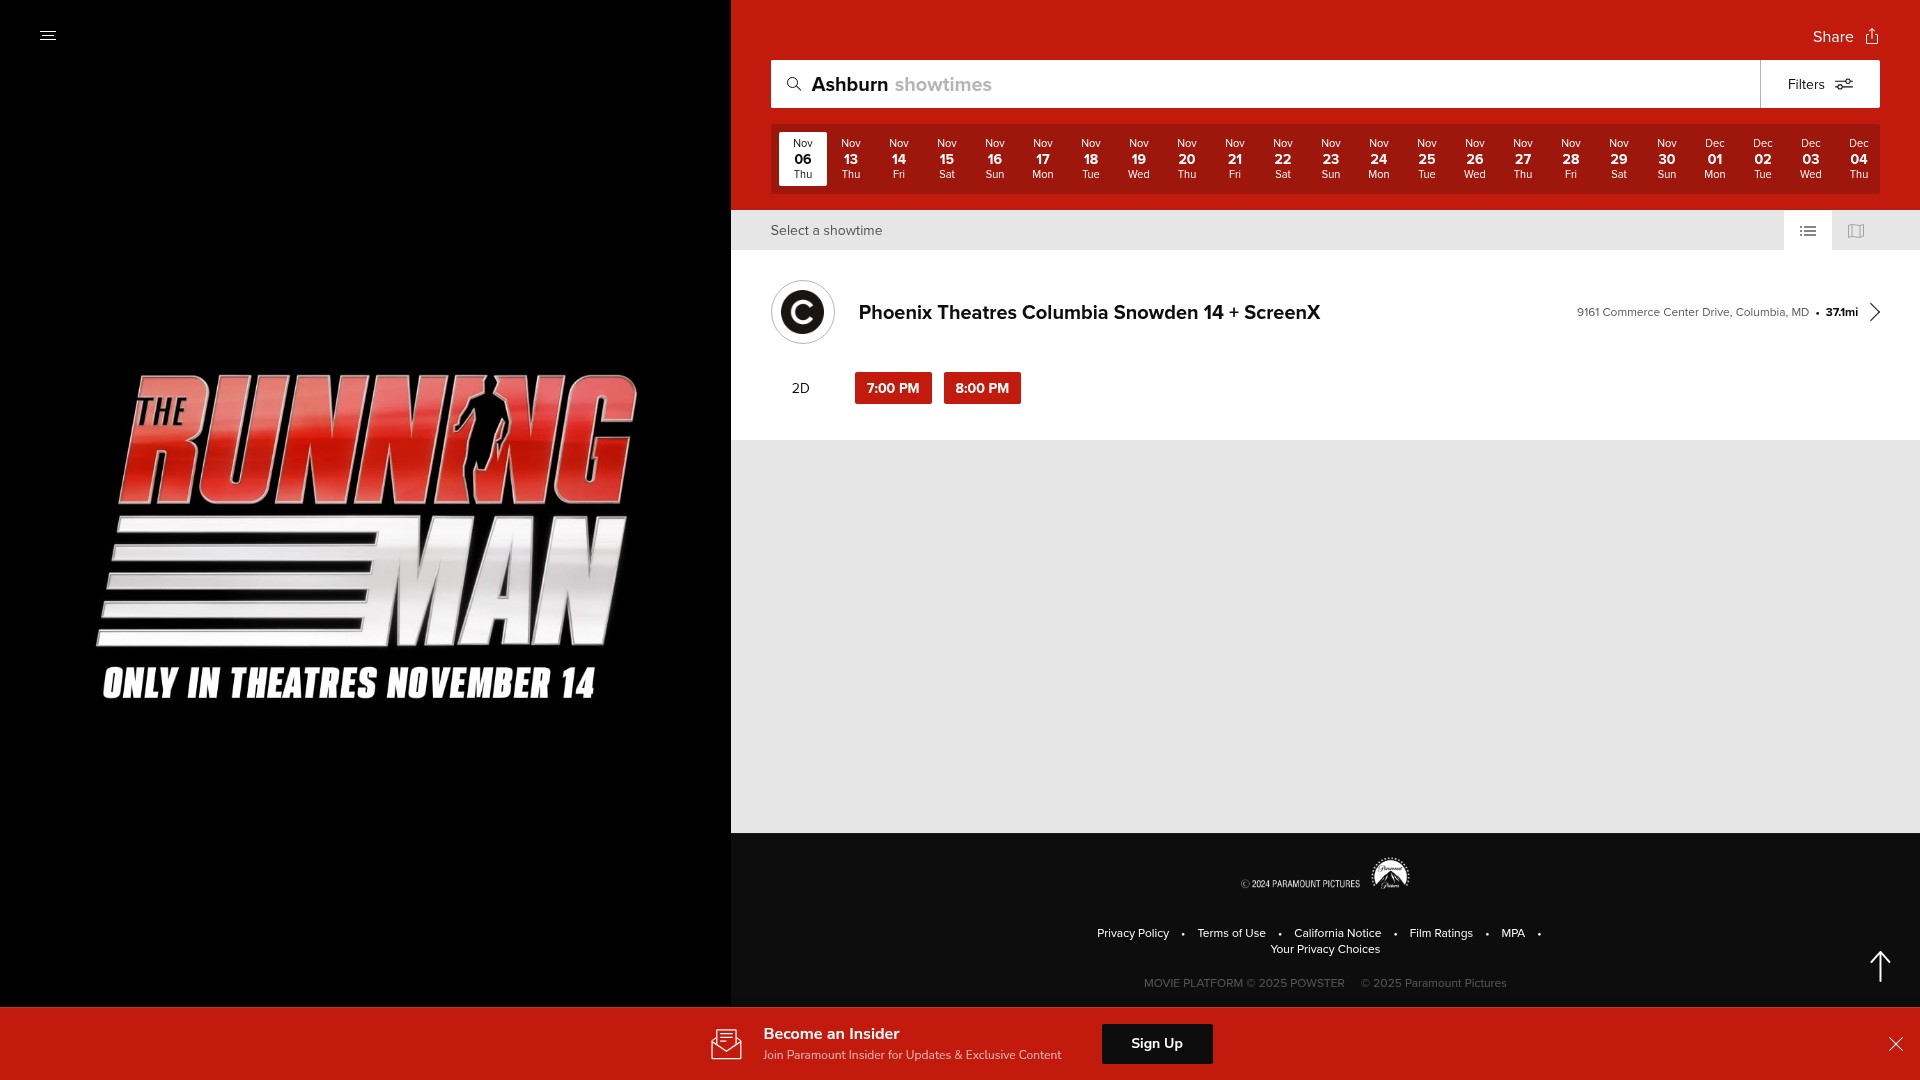This screenshot has height=1080, width=1920.
Task: Switch to map view icon
Action: coord(1856,231)
